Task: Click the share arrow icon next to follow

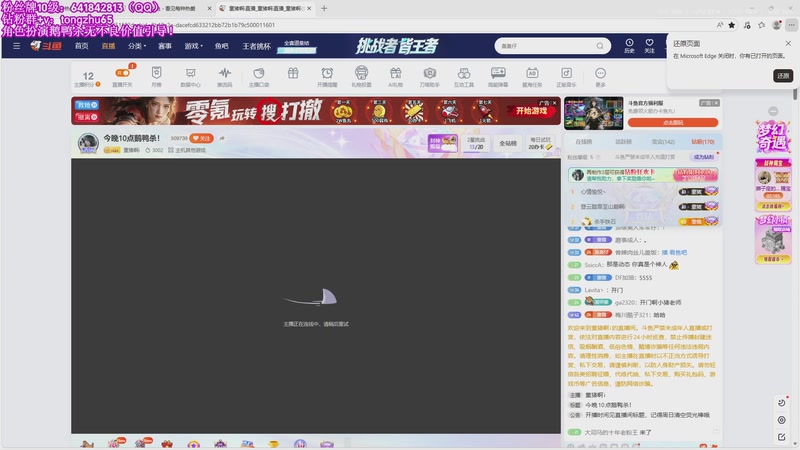Action: point(222,138)
